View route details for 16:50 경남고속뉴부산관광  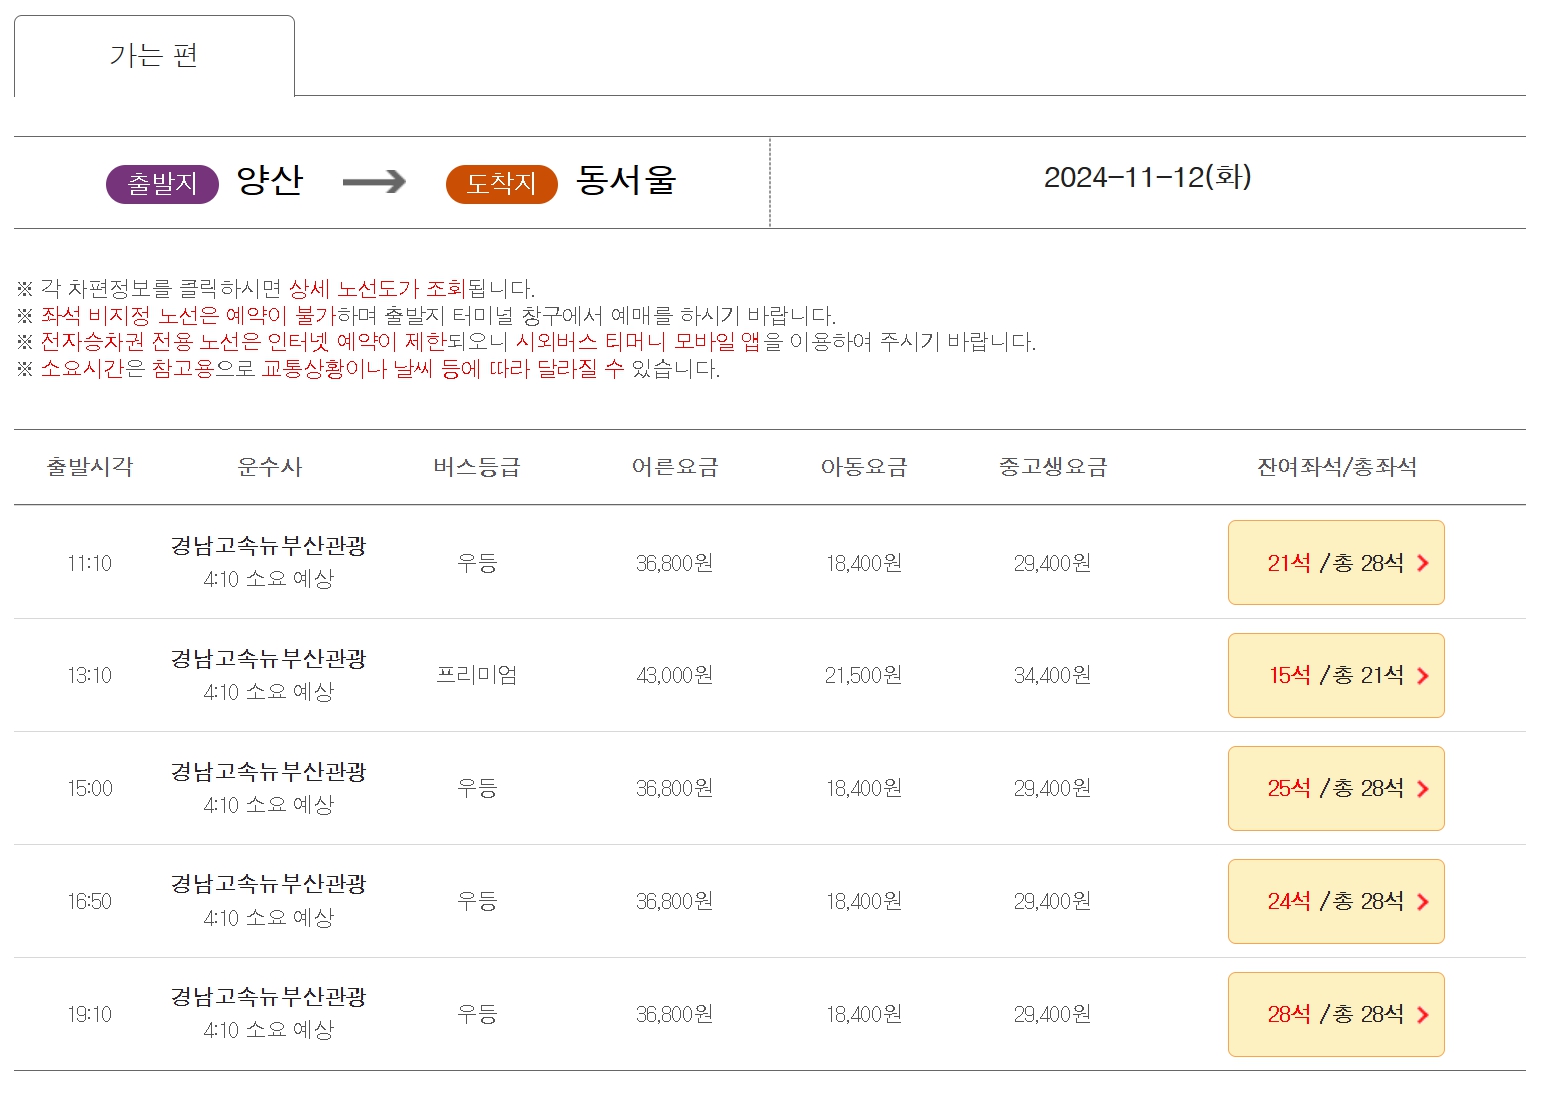point(269,884)
